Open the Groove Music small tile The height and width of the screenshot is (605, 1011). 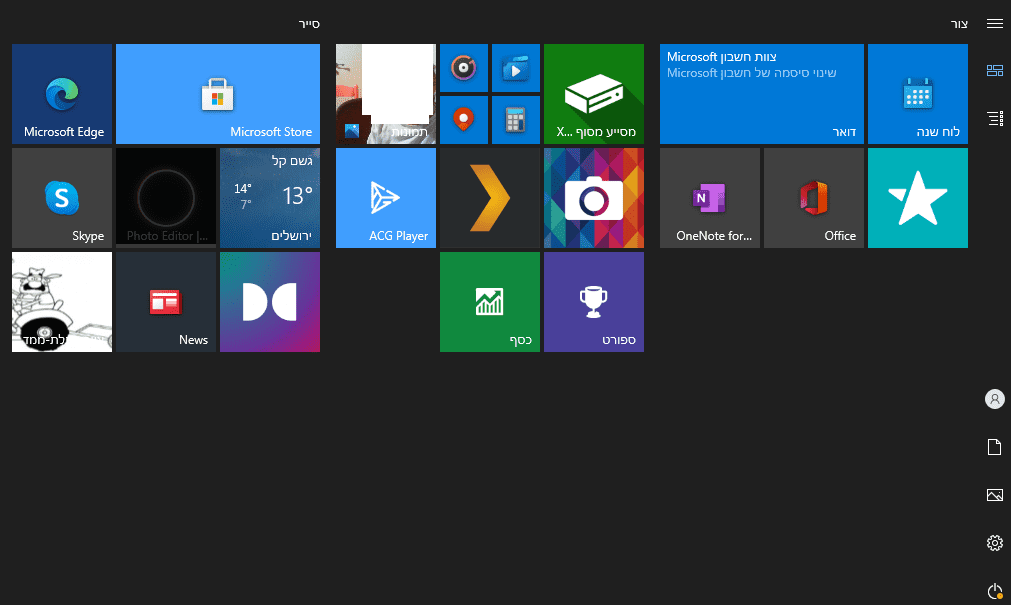coord(464,68)
